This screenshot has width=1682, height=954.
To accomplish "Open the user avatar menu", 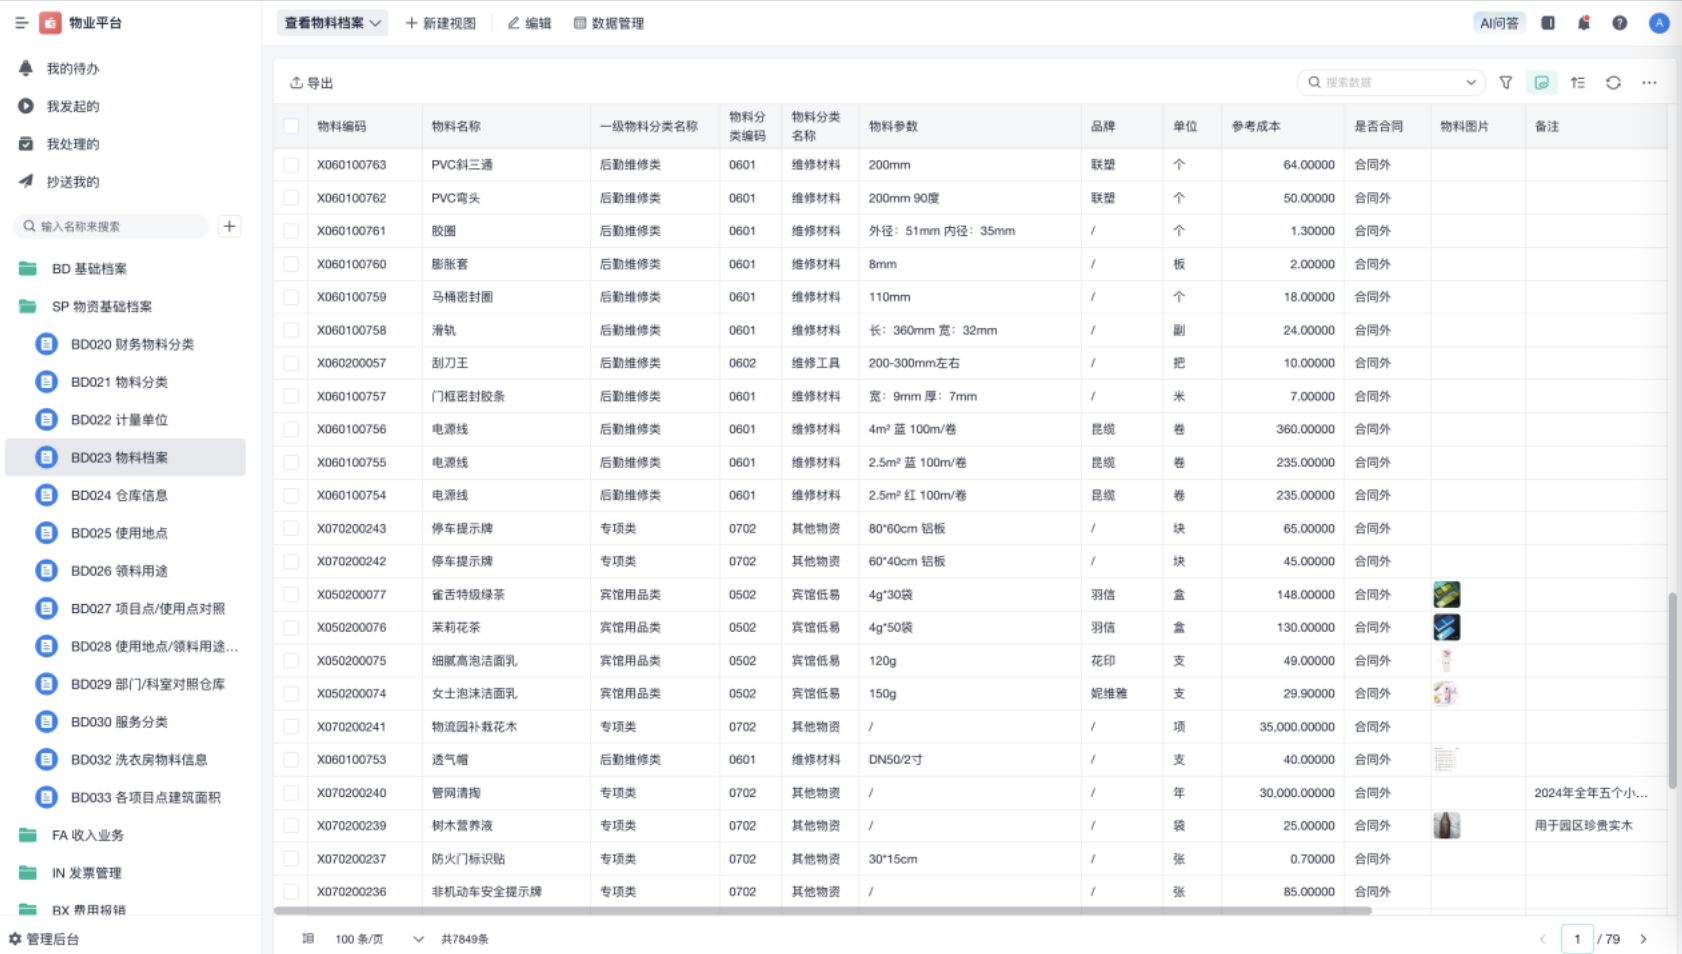I will pyautogui.click(x=1659, y=22).
